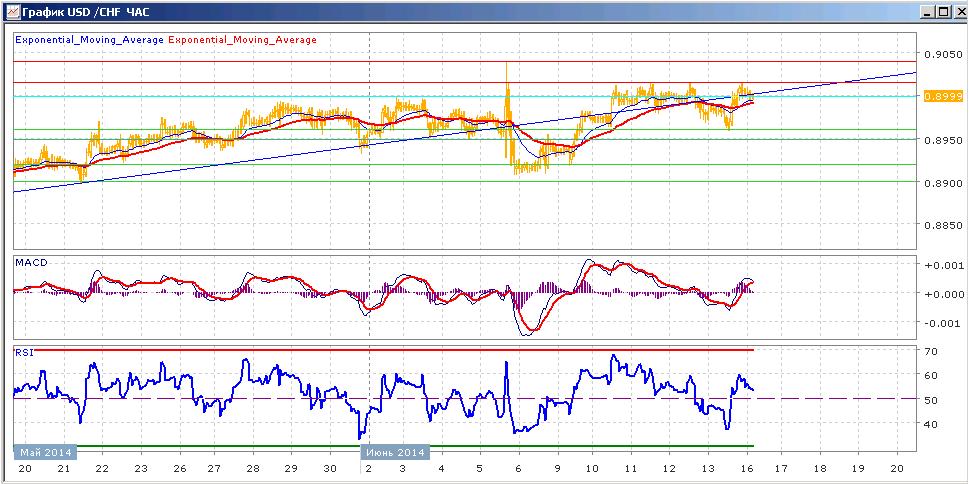Click the RSI 60 level label

[931, 375]
